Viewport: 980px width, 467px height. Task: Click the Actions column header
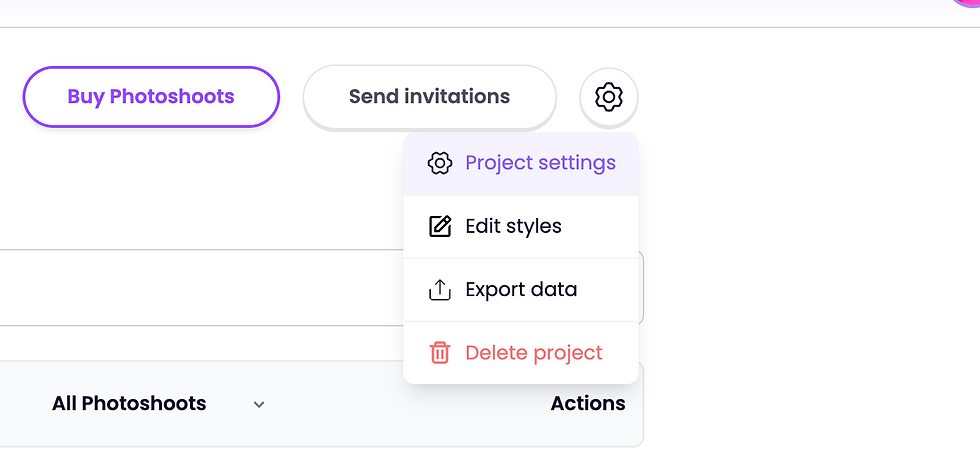(x=588, y=404)
